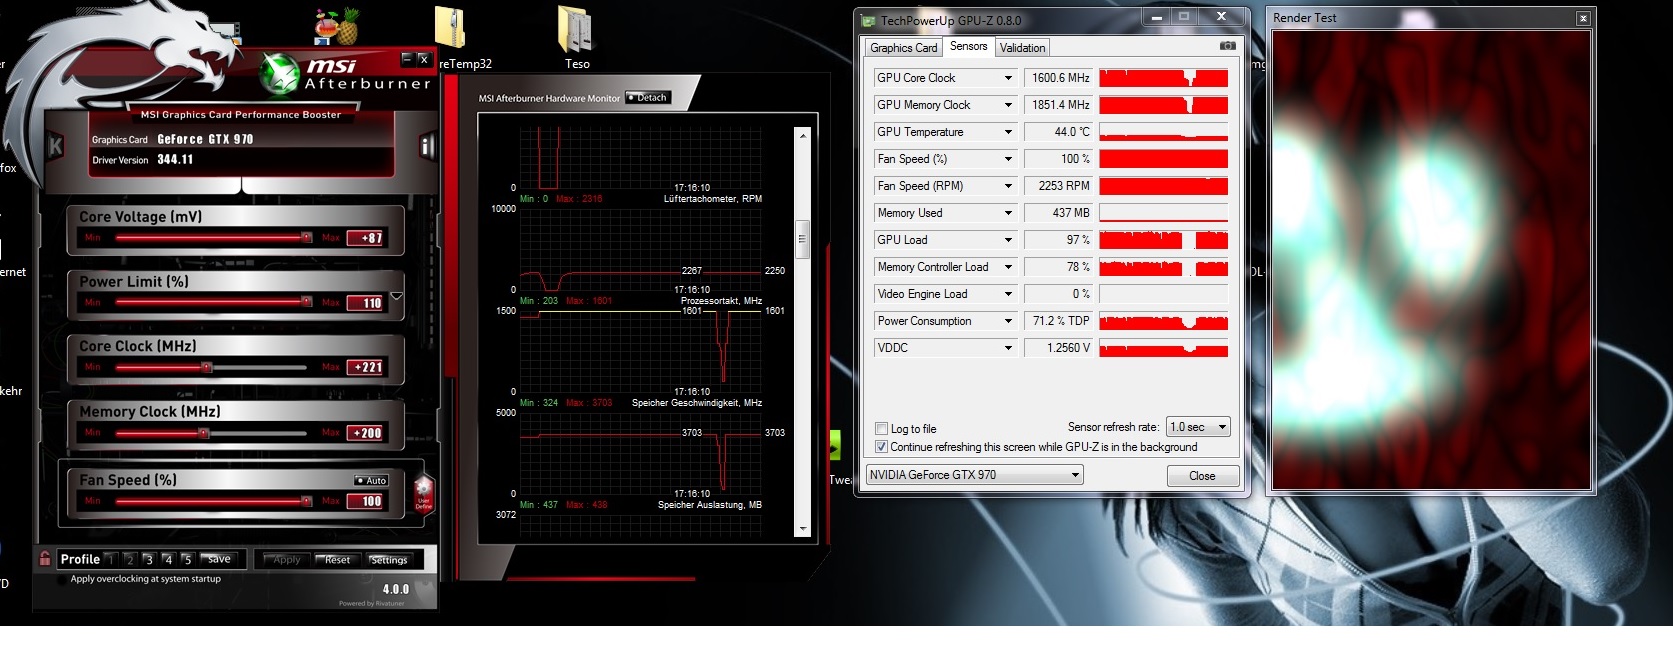Click the Memory Clock +200 value field

tap(365, 433)
